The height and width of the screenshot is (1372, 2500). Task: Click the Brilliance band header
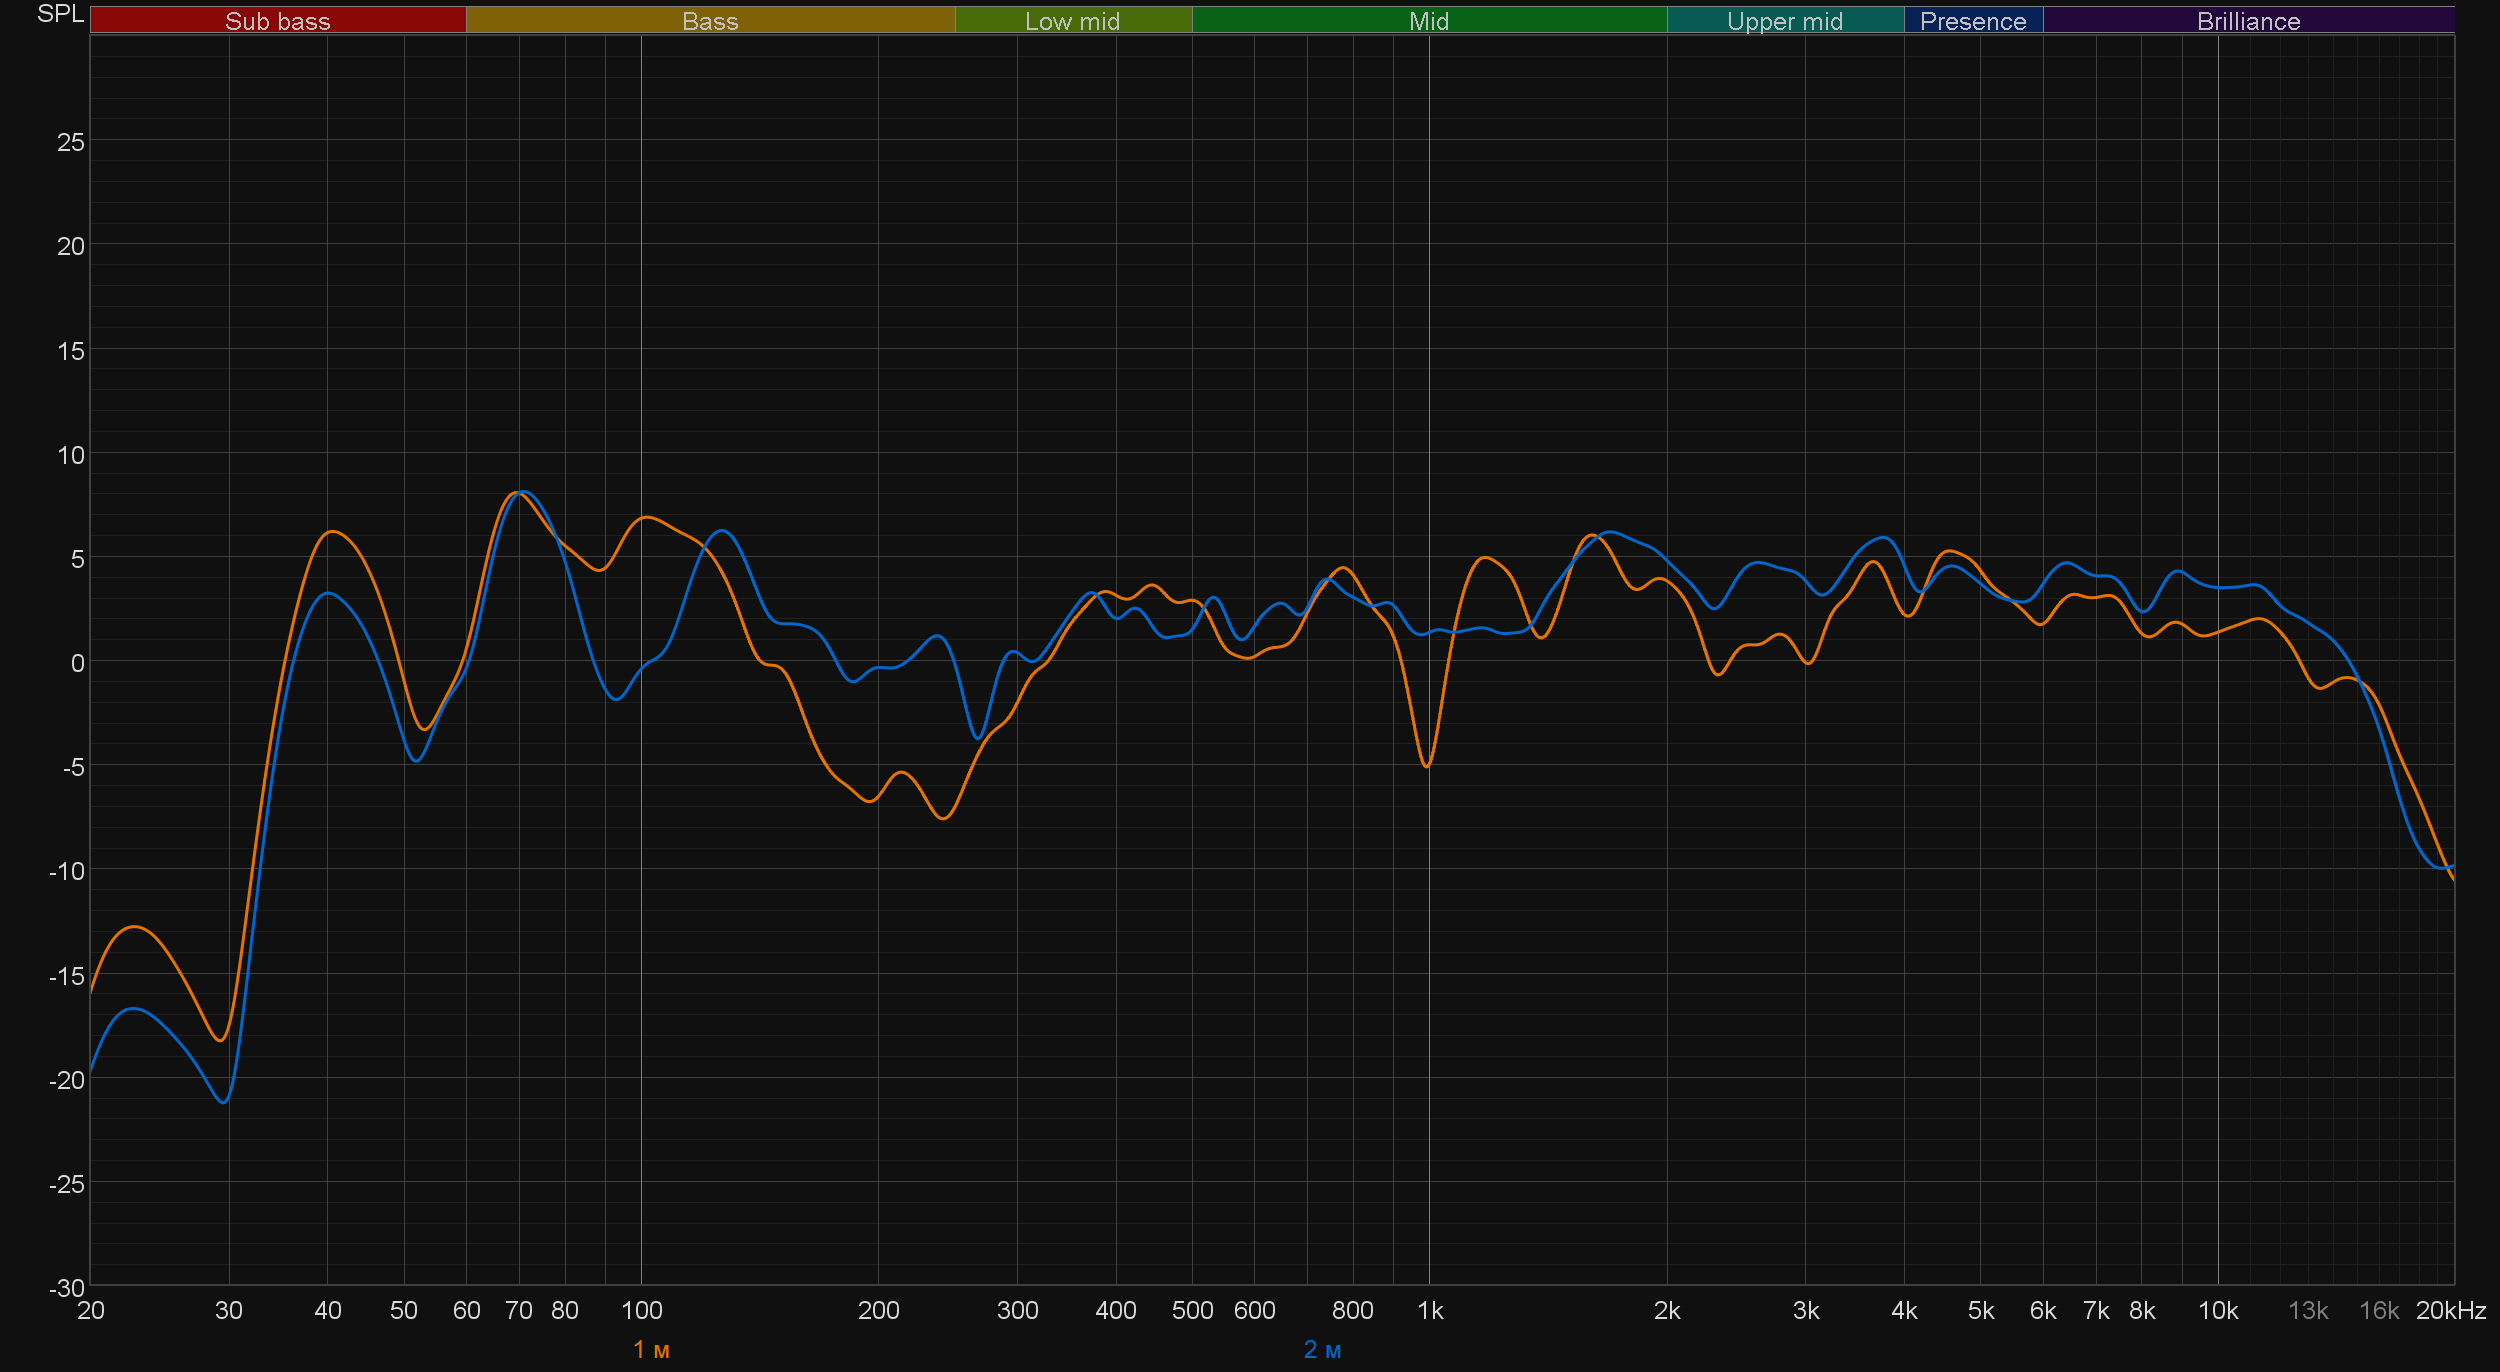tap(2248, 21)
